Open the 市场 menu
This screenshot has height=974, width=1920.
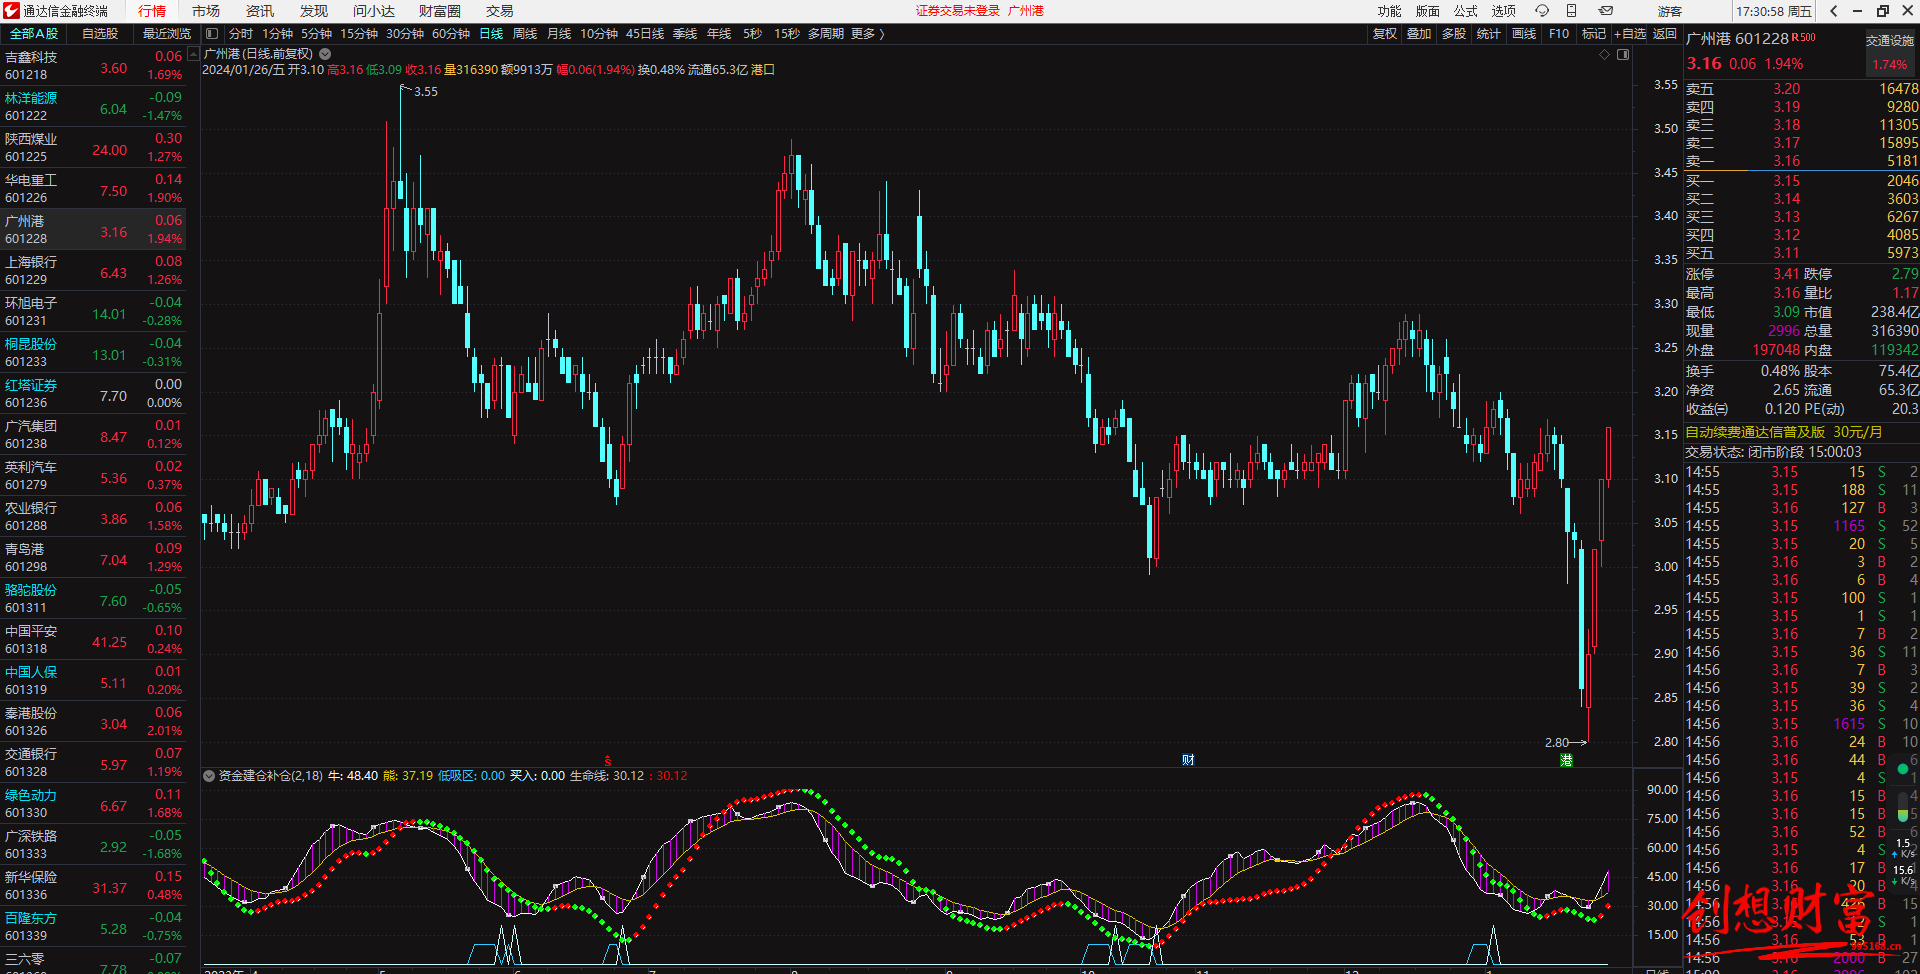click(206, 11)
